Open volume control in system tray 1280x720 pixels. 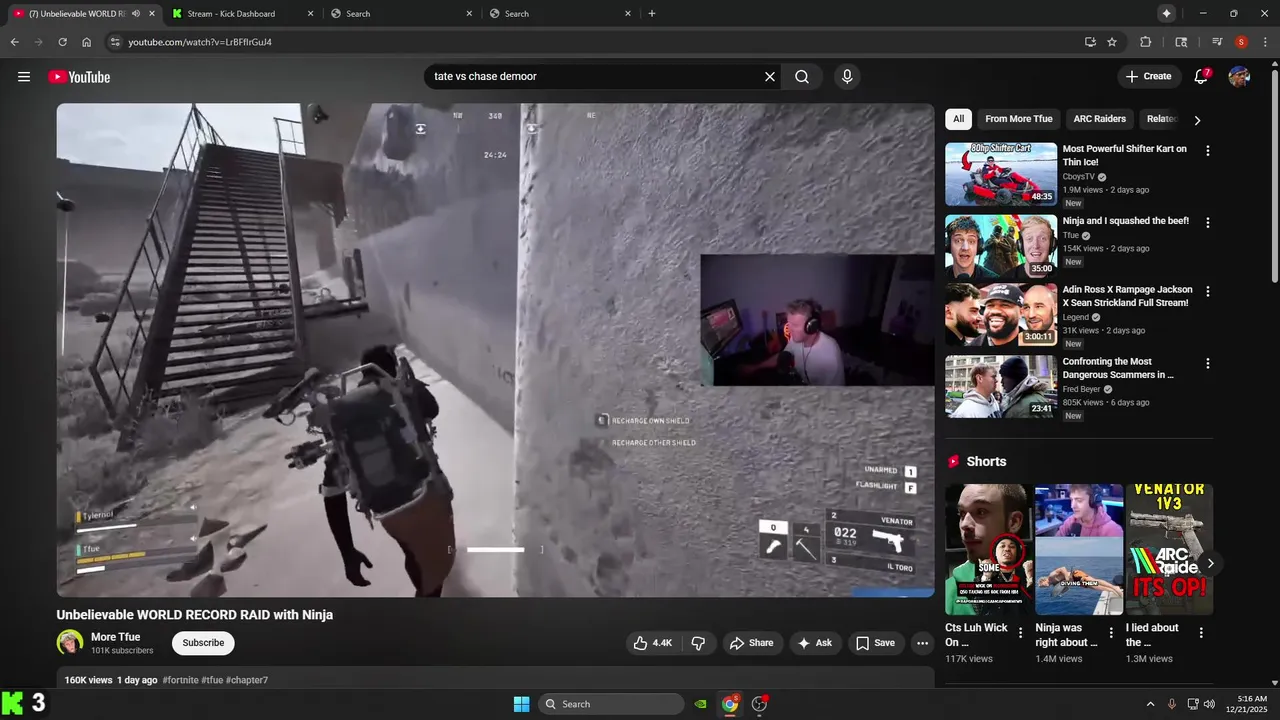(1209, 704)
